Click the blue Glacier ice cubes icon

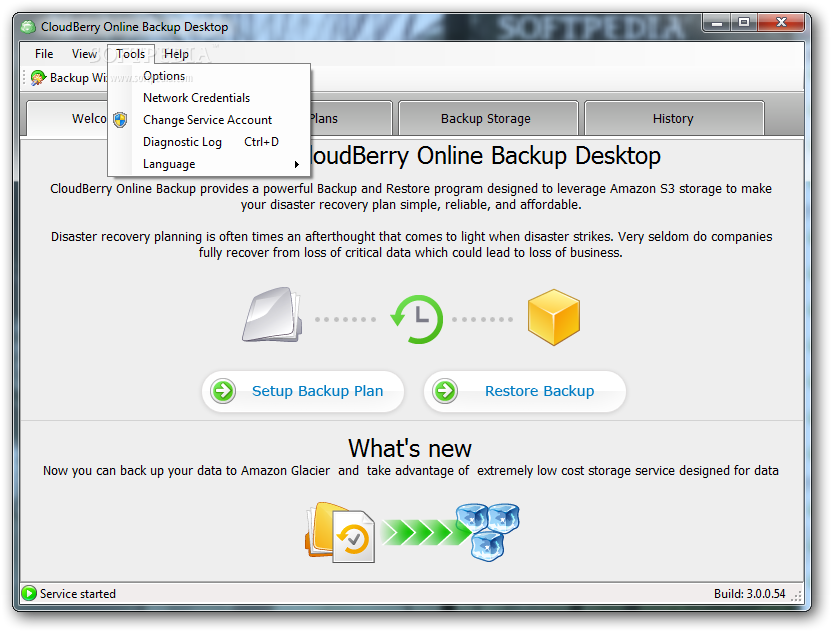(488, 532)
